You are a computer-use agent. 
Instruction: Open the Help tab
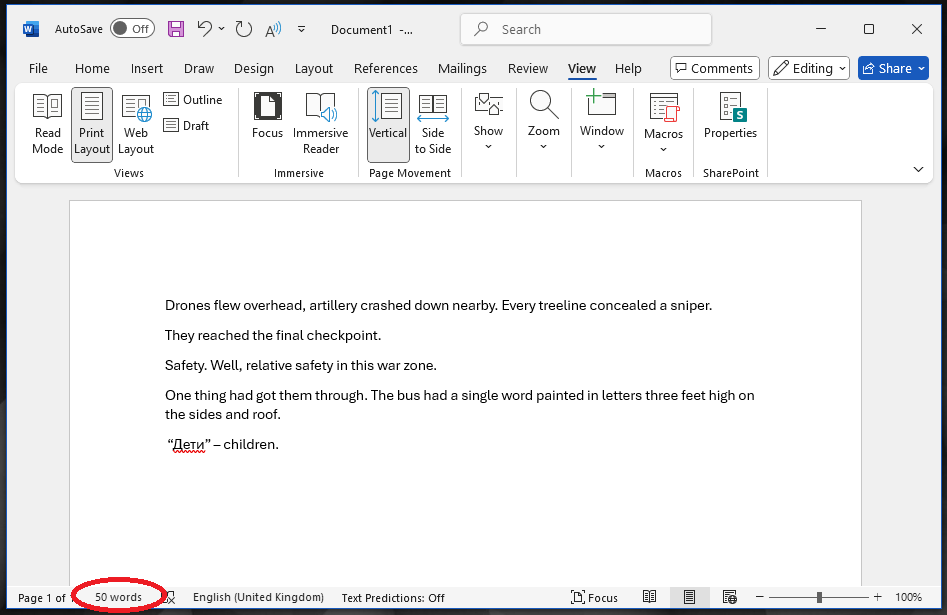628,69
